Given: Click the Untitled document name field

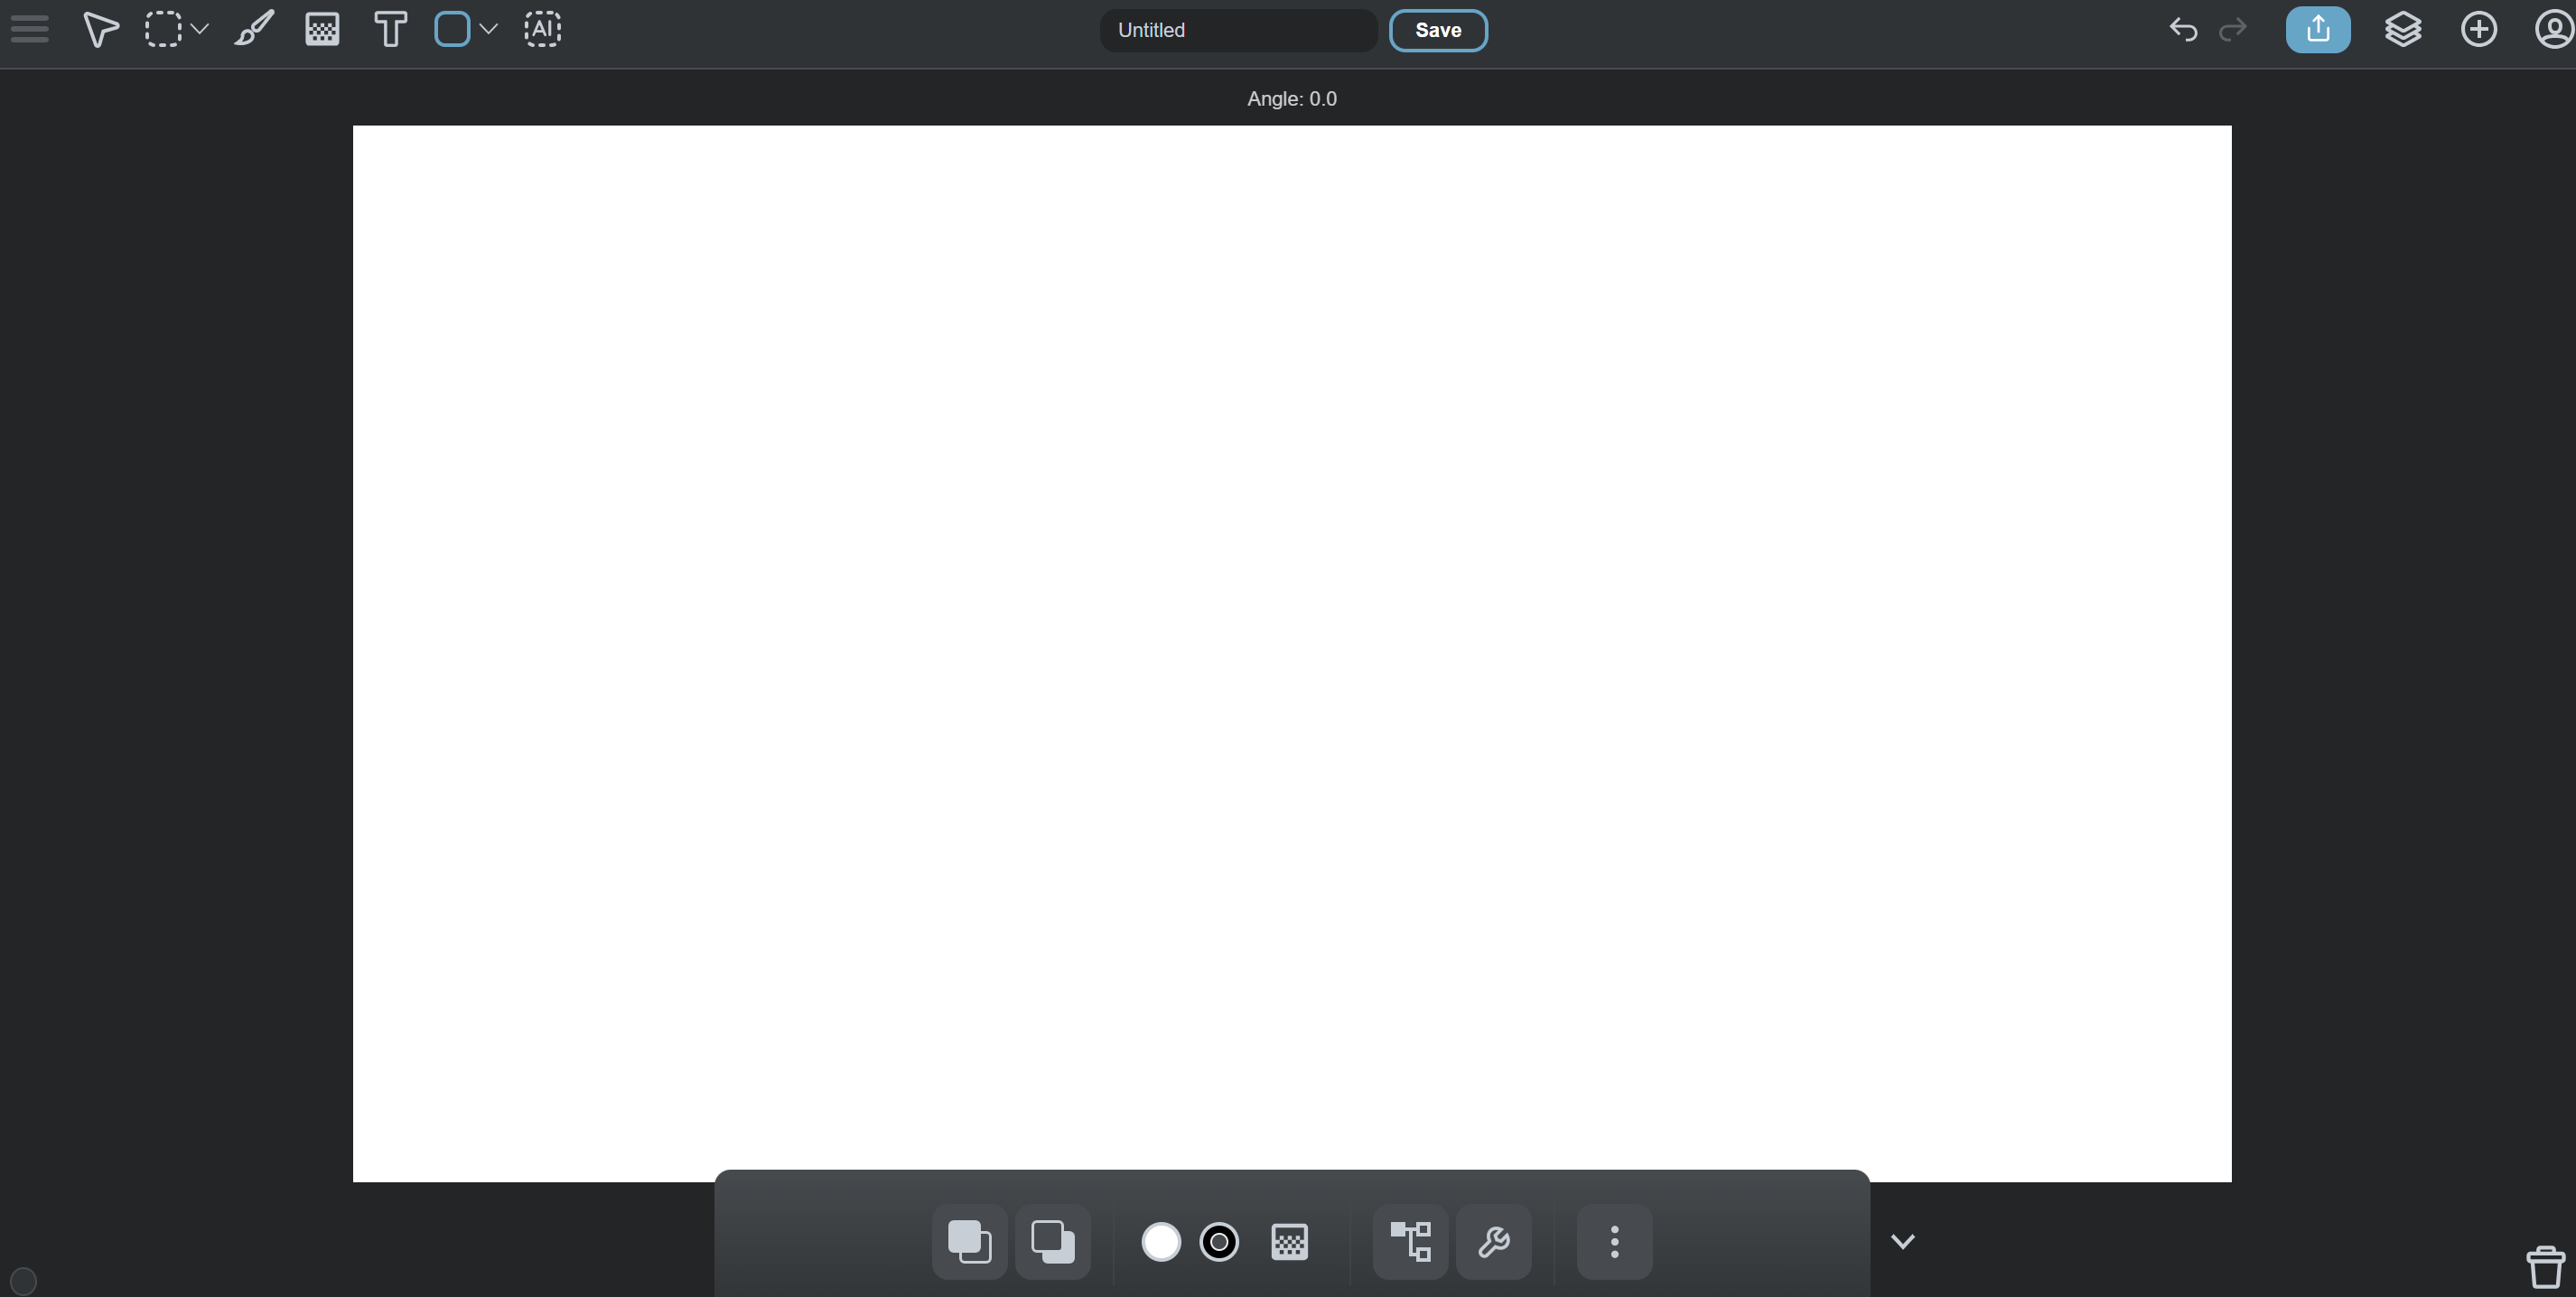Looking at the screenshot, I should tap(1237, 30).
